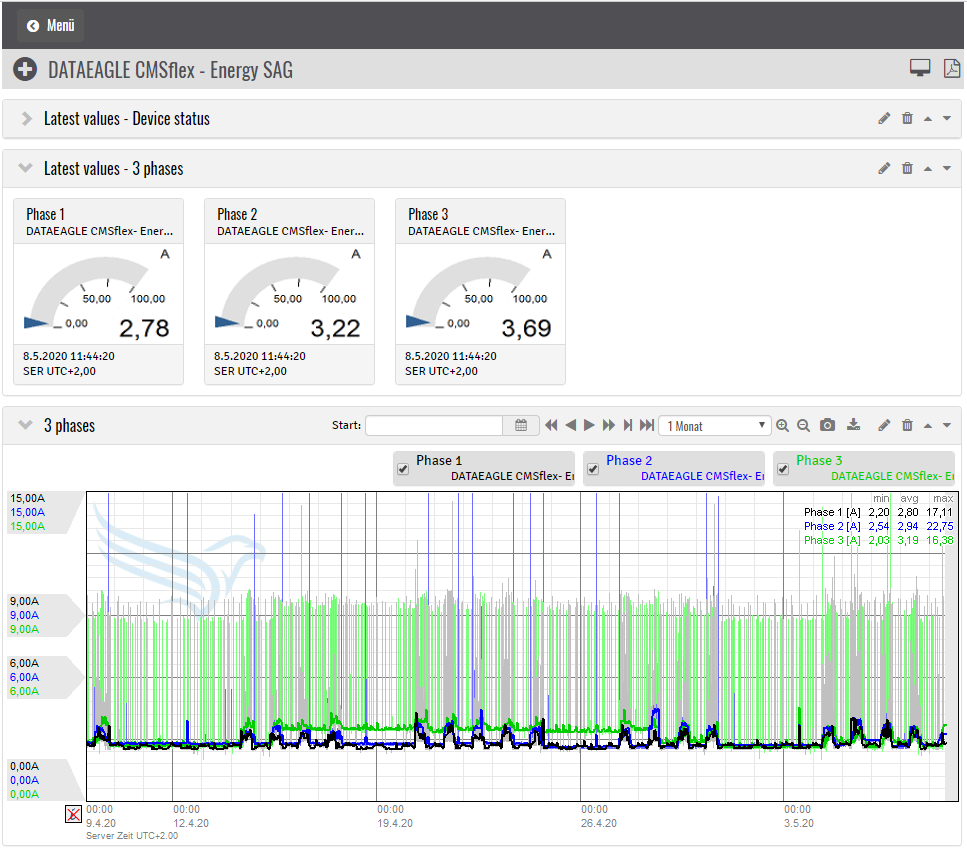Delete the Latest values - 3 phases panel
This screenshot has height=852, width=967.
[x=907, y=168]
